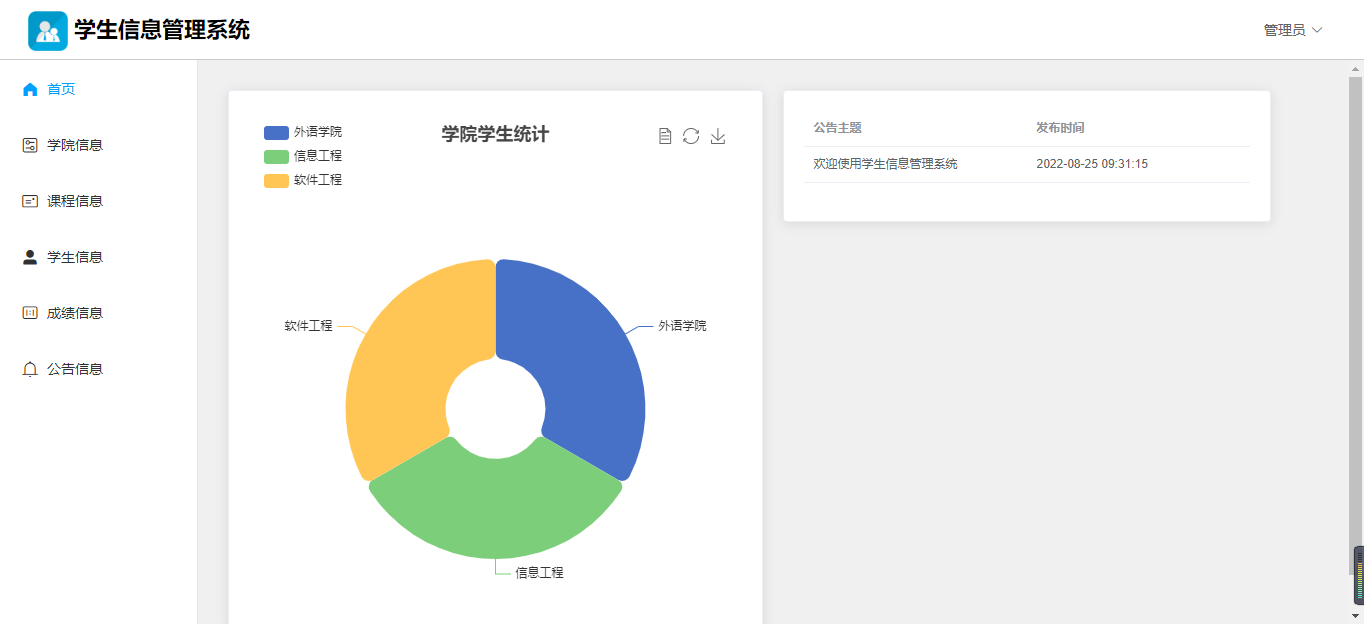
Task: Open announcement 欢迎使用学生信息管理系统
Action: coord(885,164)
